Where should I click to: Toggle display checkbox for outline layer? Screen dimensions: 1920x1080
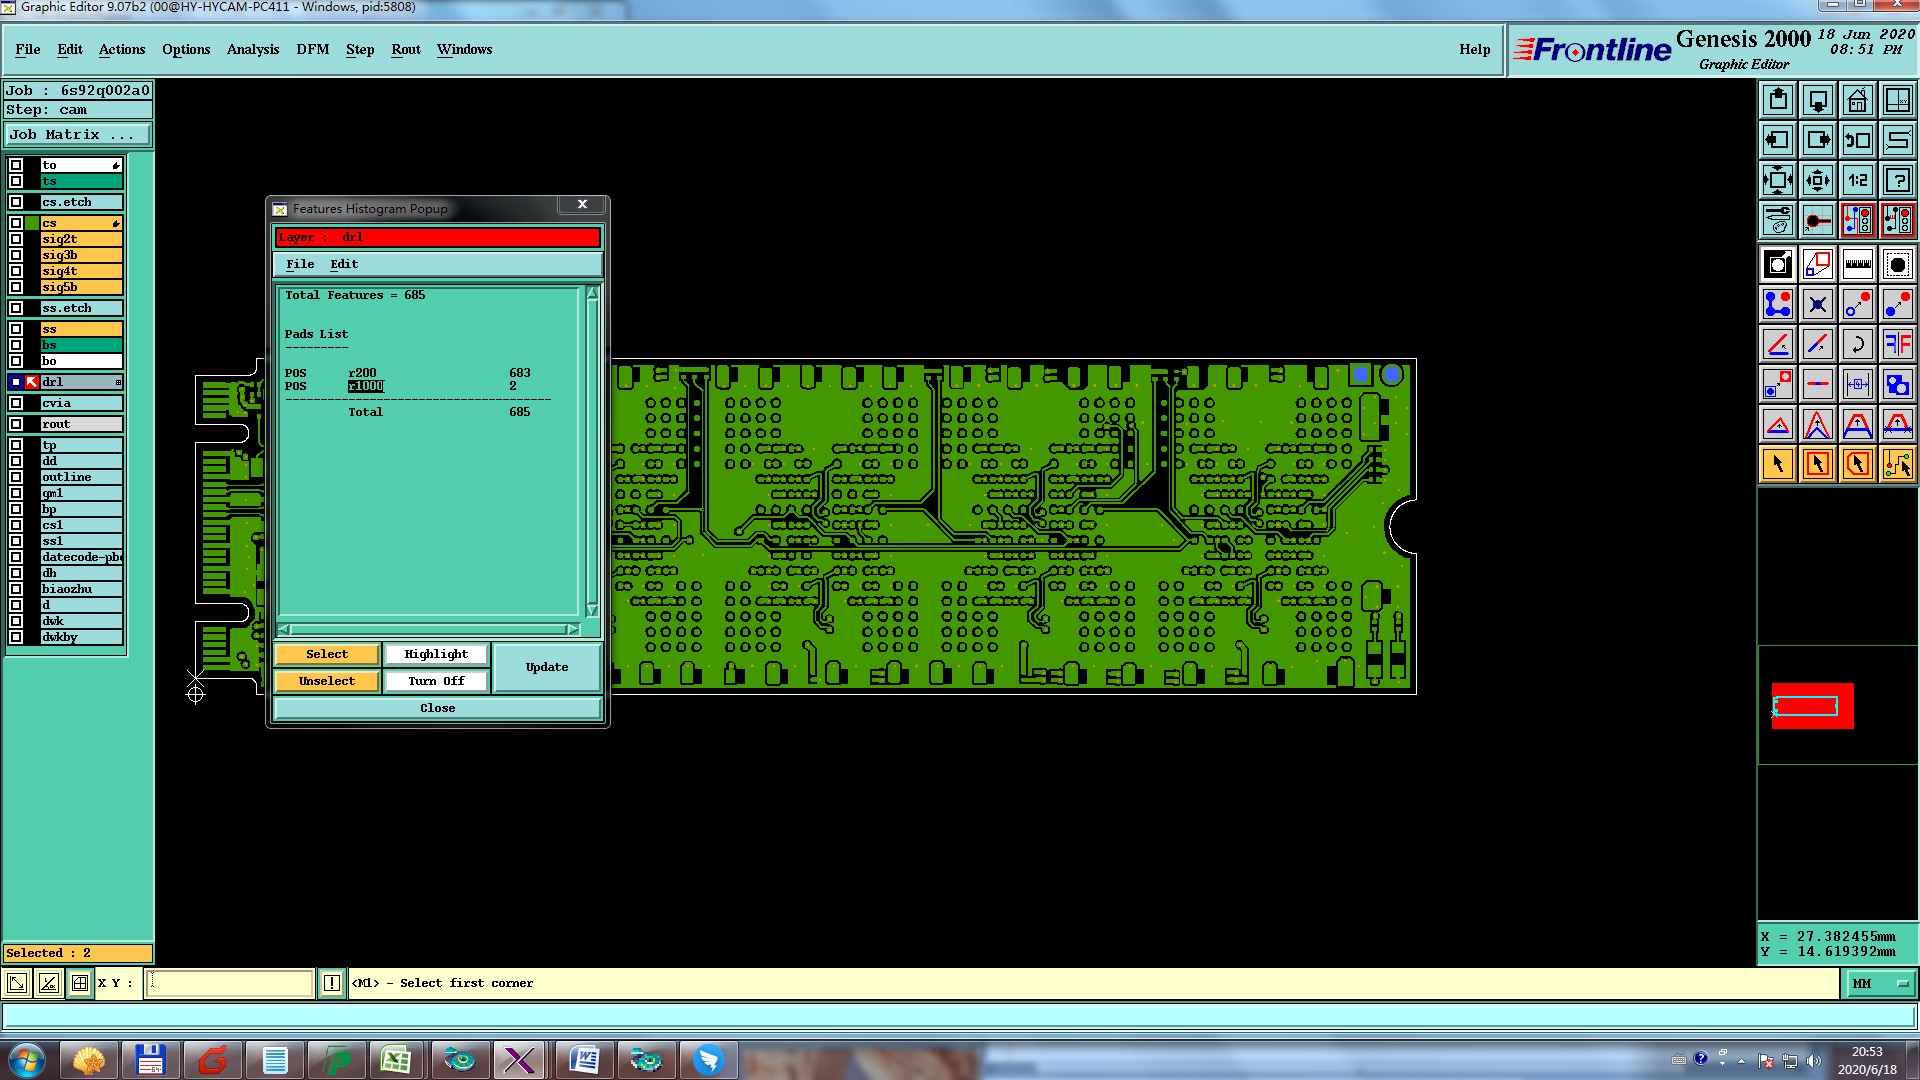point(16,477)
